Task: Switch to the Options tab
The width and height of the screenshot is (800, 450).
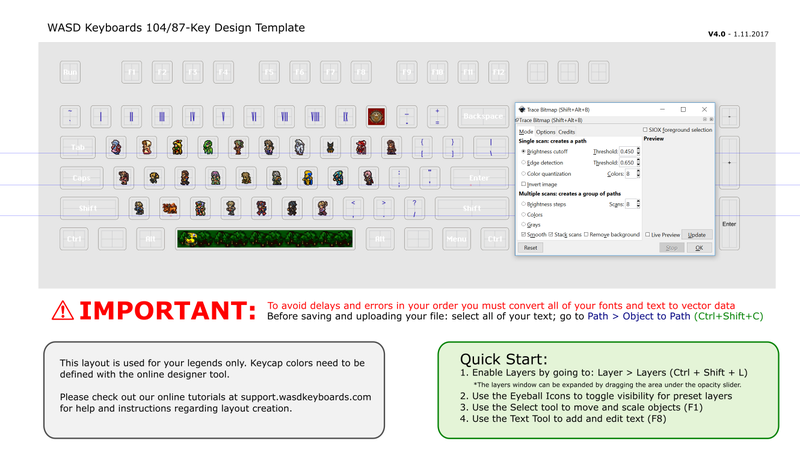Action: click(x=545, y=132)
